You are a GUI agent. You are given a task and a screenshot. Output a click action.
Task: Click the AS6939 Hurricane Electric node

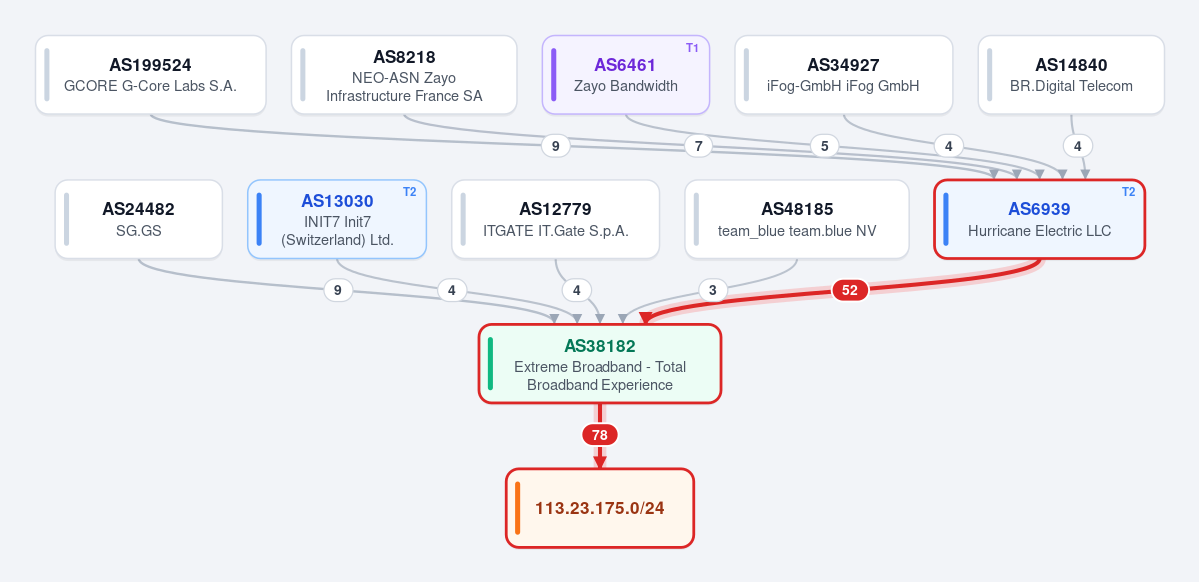pyautogui.click(x=1039, y=219)
